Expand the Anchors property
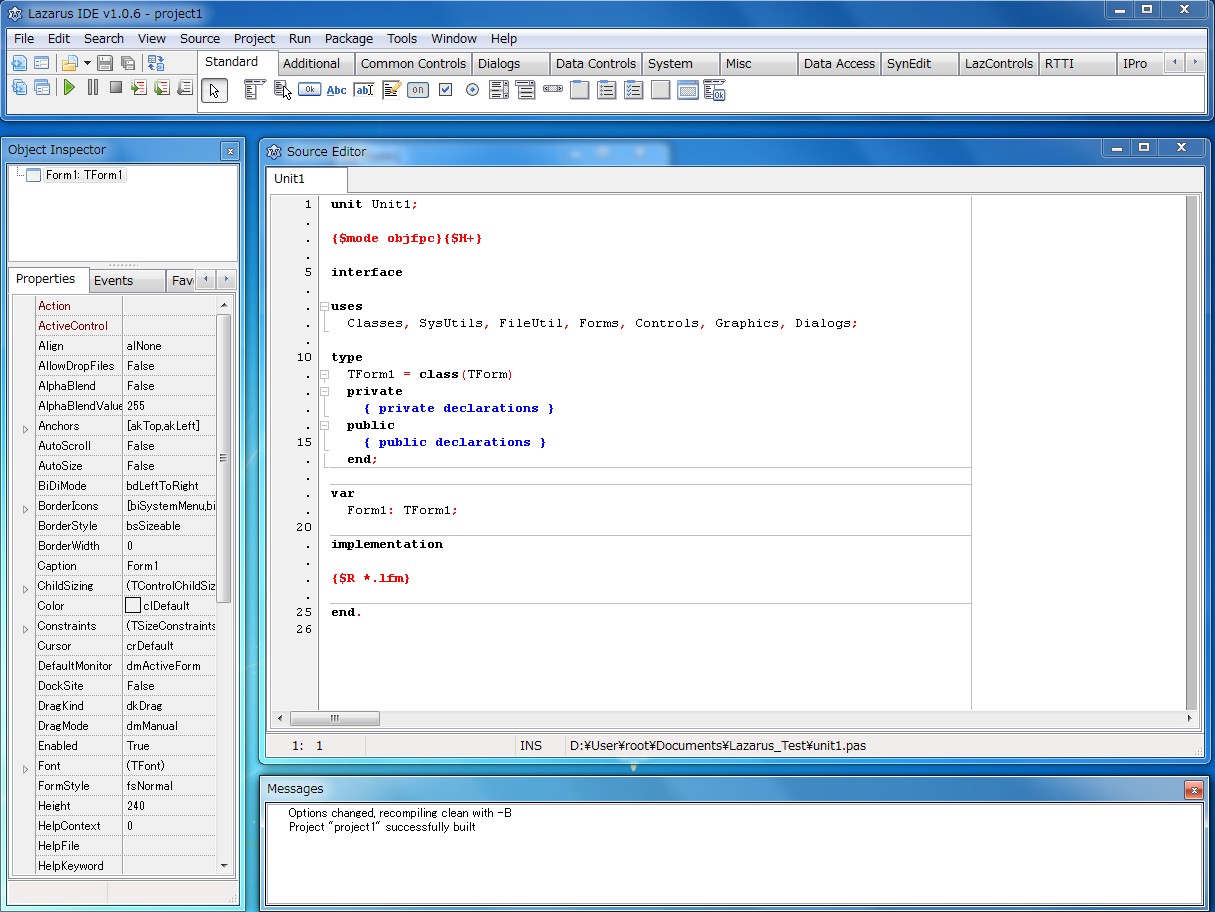1215x912 pixels. pyautogui.click(x=26, y=428)
